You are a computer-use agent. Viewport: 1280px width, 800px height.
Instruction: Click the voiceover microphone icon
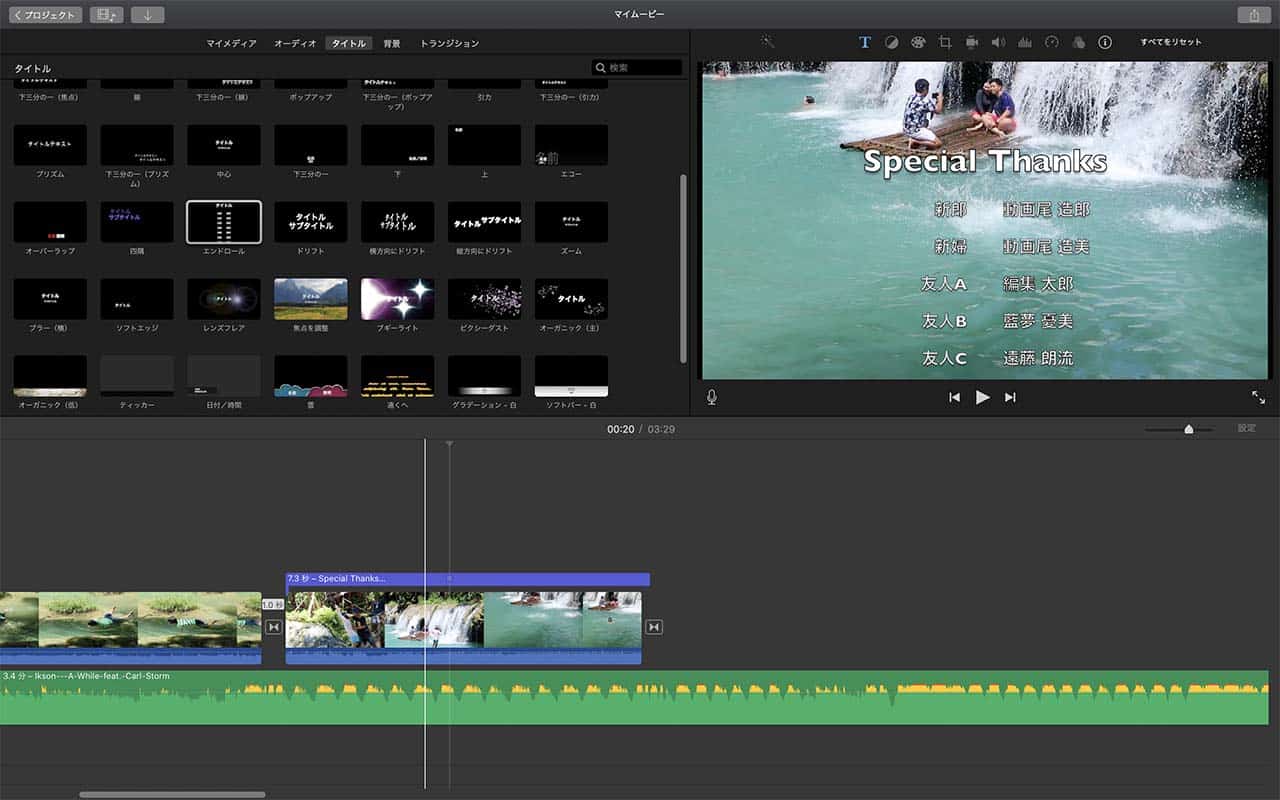[712, 397]
